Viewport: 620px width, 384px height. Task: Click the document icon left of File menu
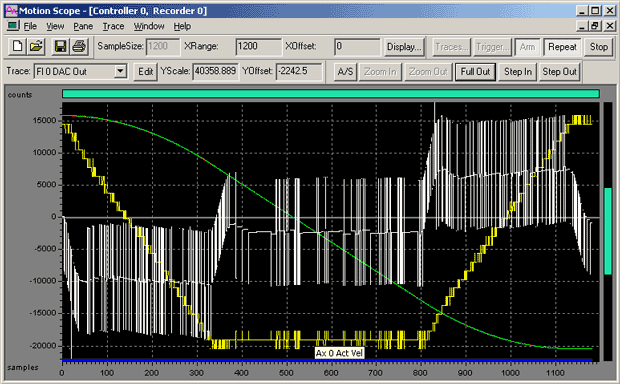click(13, 26)
